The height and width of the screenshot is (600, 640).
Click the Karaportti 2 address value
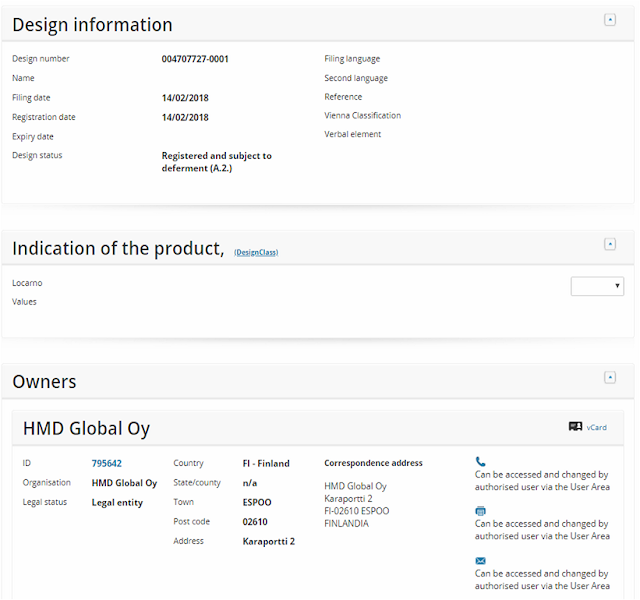[268, 542]
